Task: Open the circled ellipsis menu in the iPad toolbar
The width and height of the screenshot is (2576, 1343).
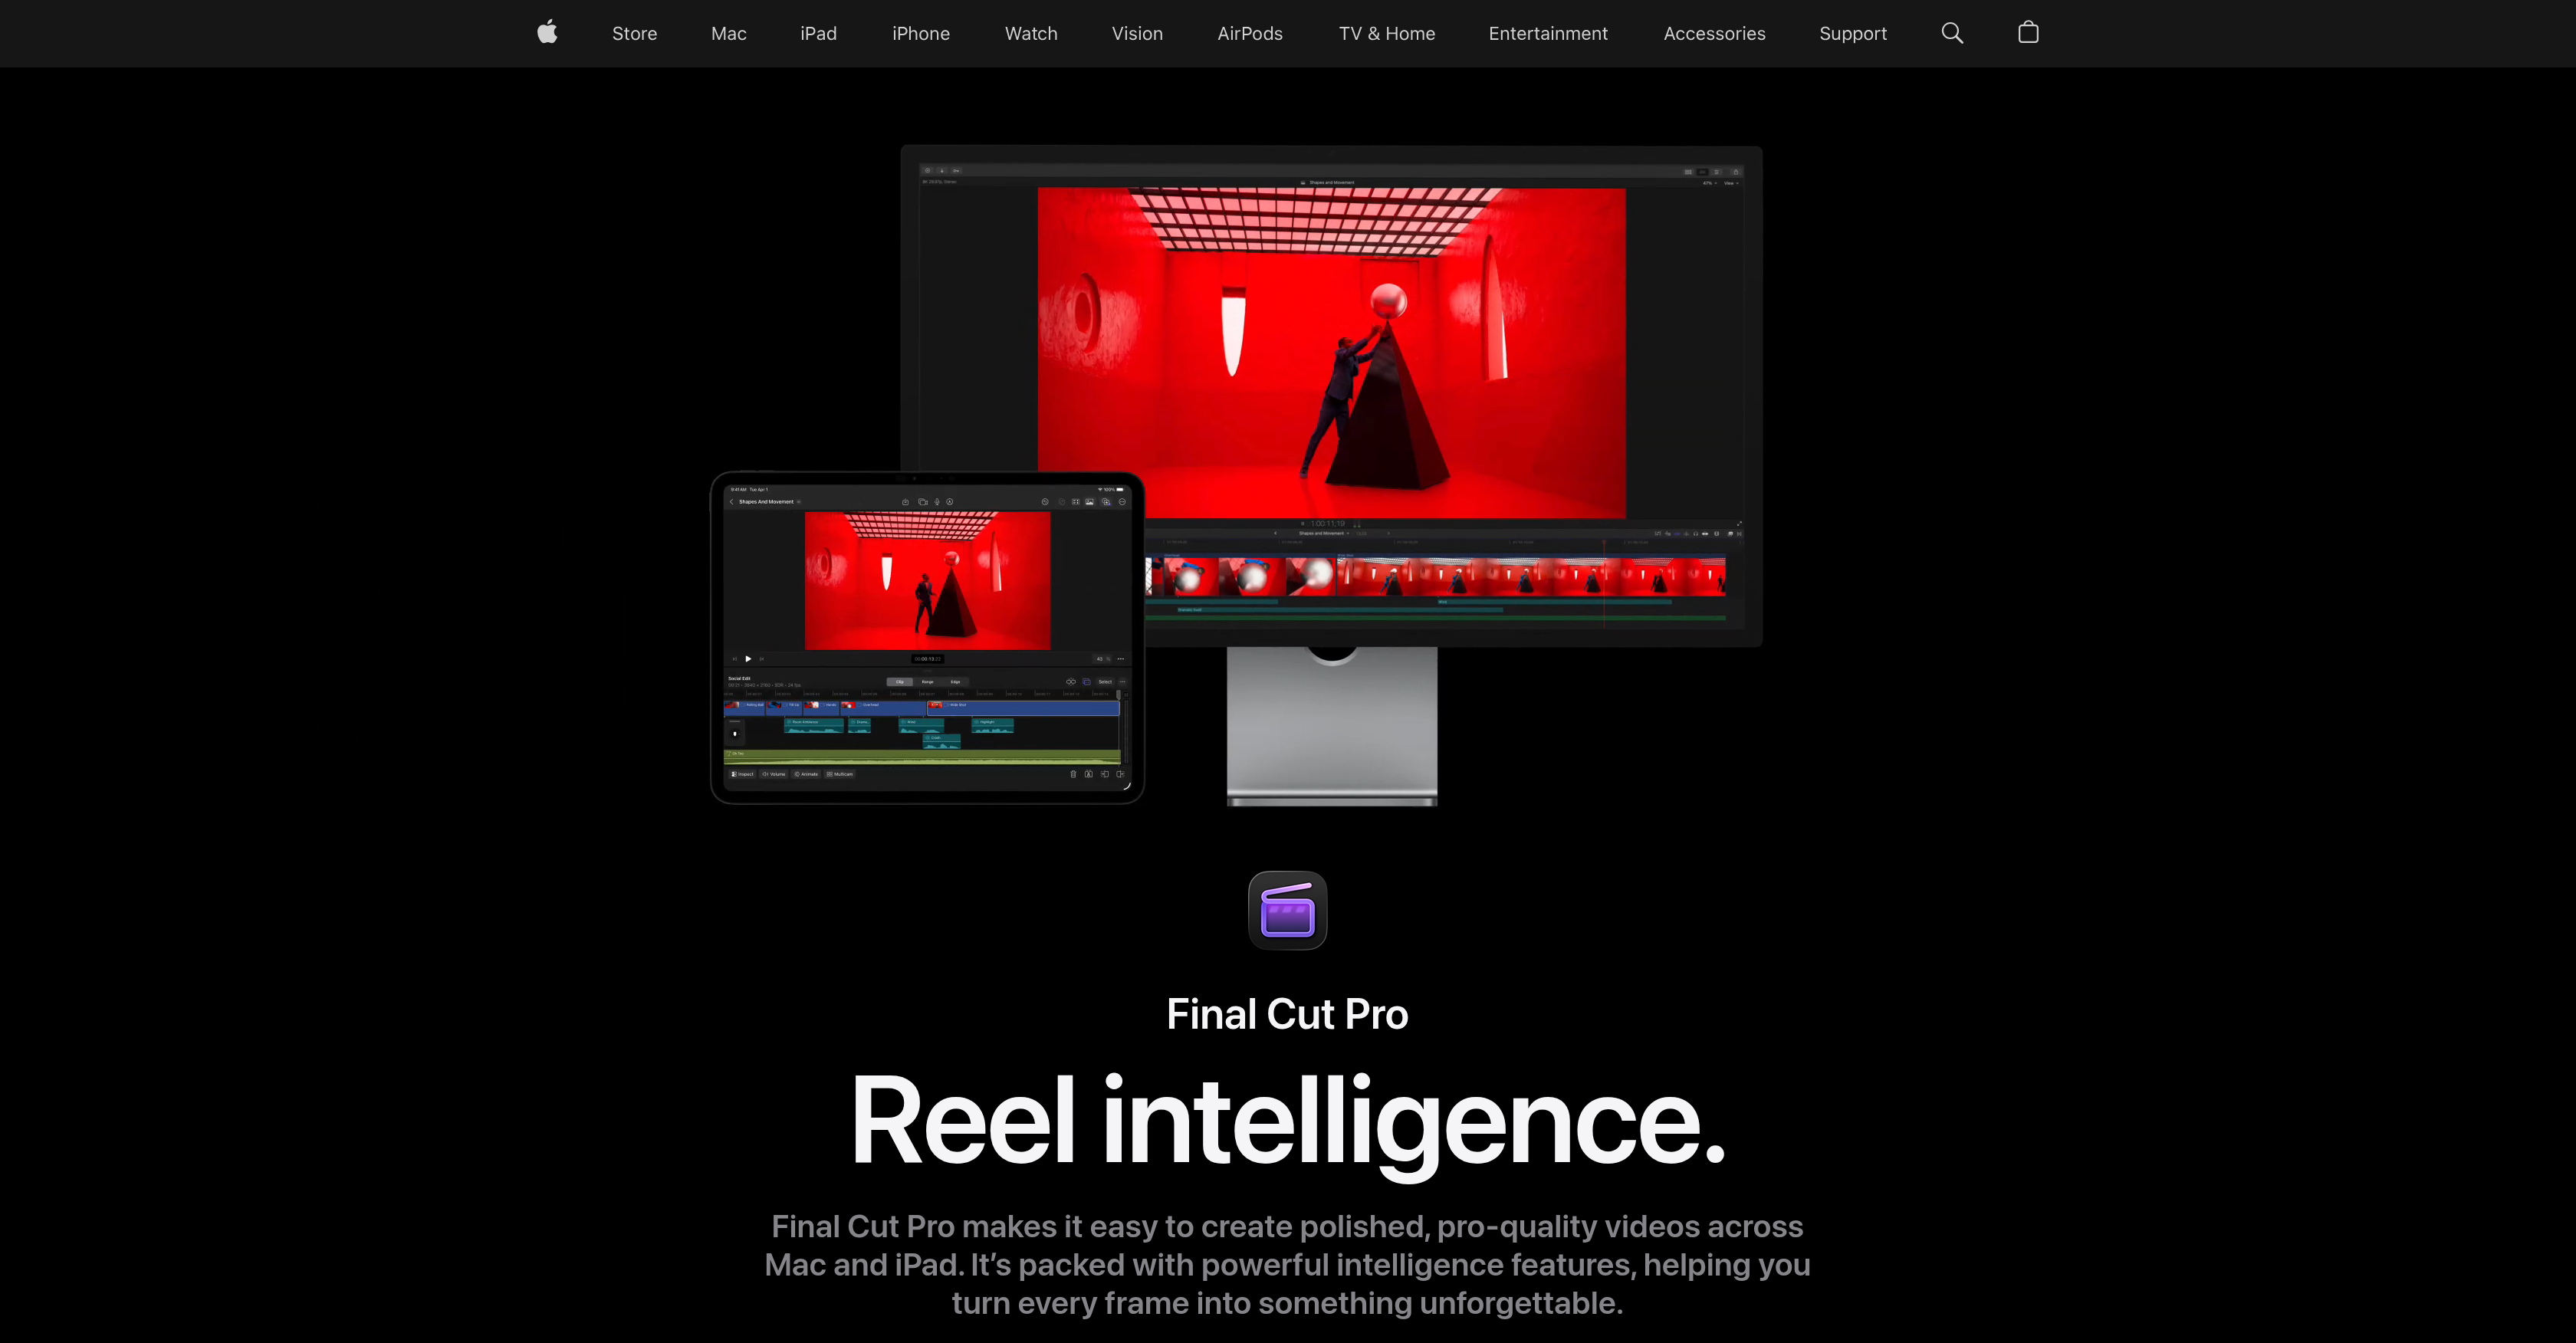Action: pos(1122,502)
